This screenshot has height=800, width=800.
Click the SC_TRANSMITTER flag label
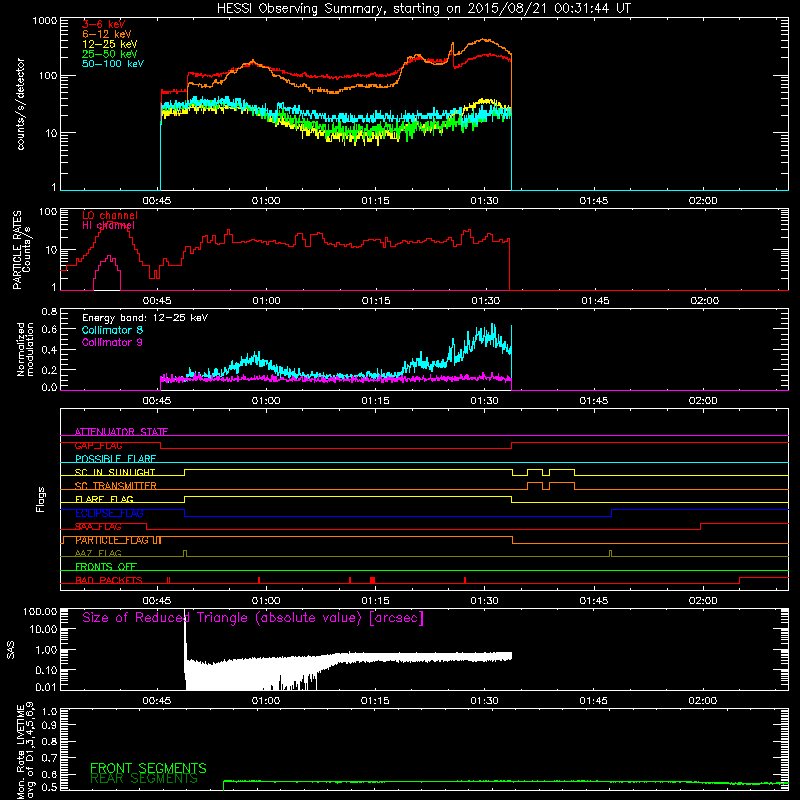point(116,486)
